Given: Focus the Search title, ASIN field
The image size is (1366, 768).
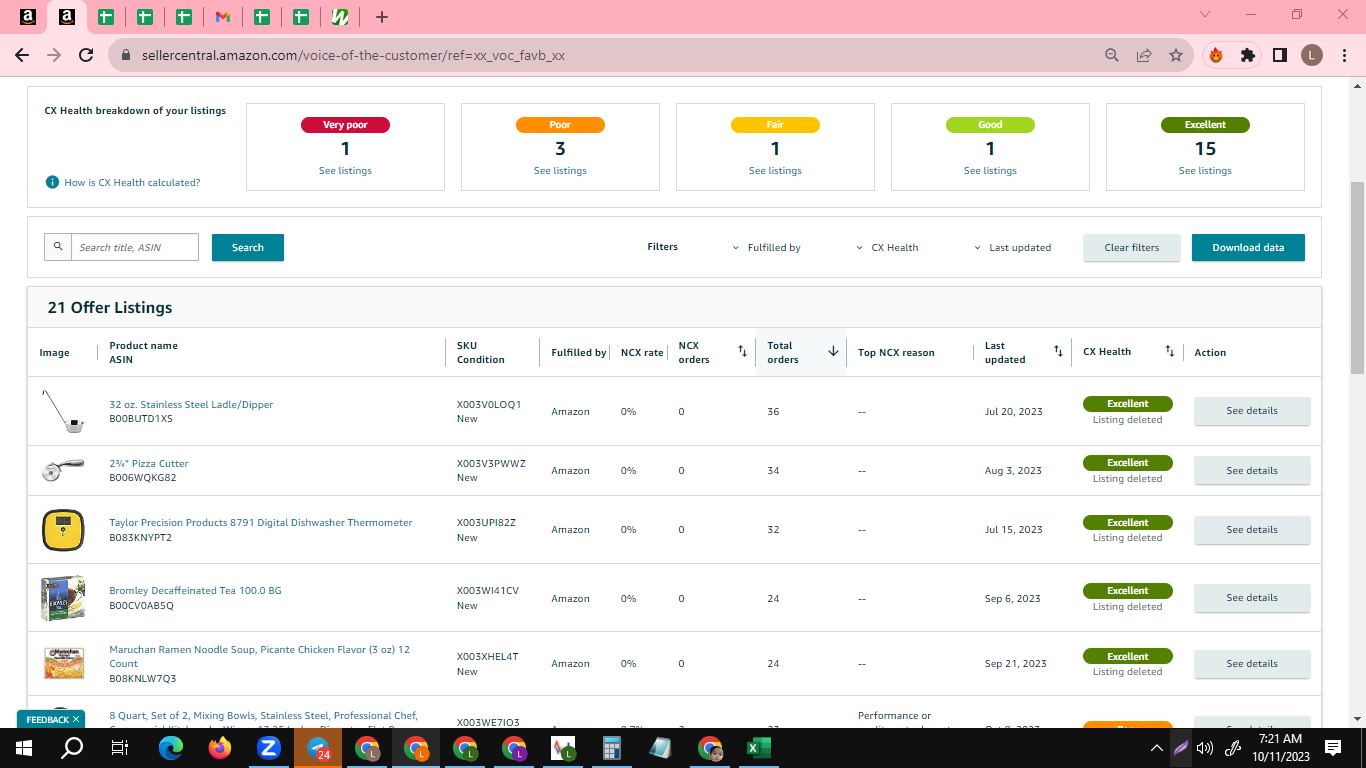Looking at the screenshot, I should coord(135,247).
